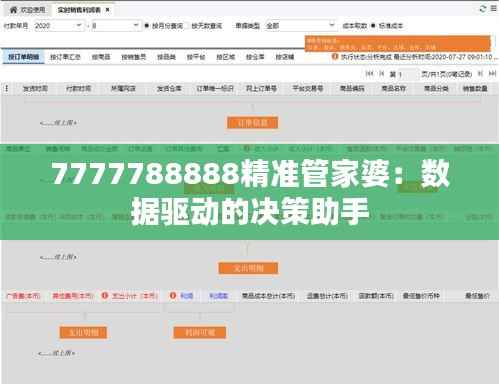Image resolution: width=499 pixels, height=384 pixels.
Task: Go to last page with the pager icon
Action: coord(492,74)
